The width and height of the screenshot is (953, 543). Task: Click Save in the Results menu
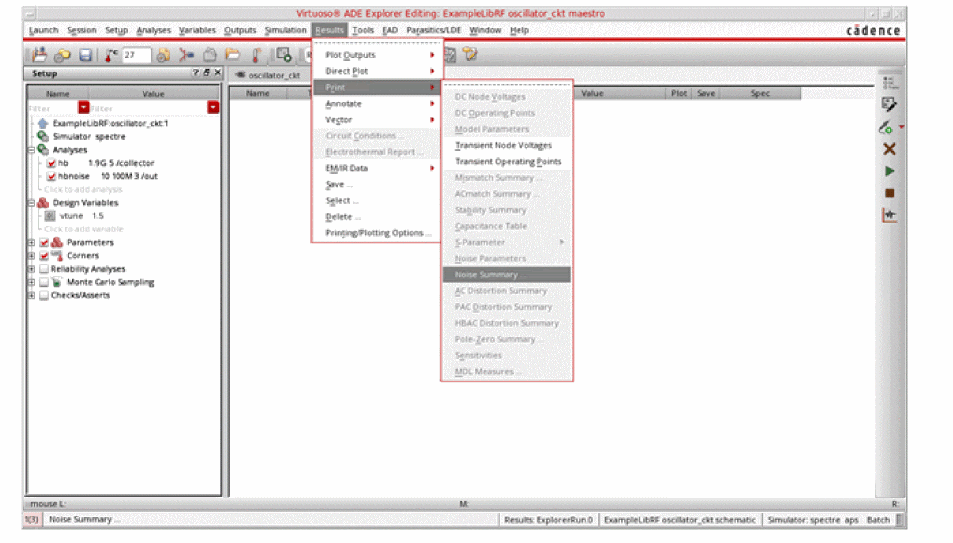[x=377, y=184]
